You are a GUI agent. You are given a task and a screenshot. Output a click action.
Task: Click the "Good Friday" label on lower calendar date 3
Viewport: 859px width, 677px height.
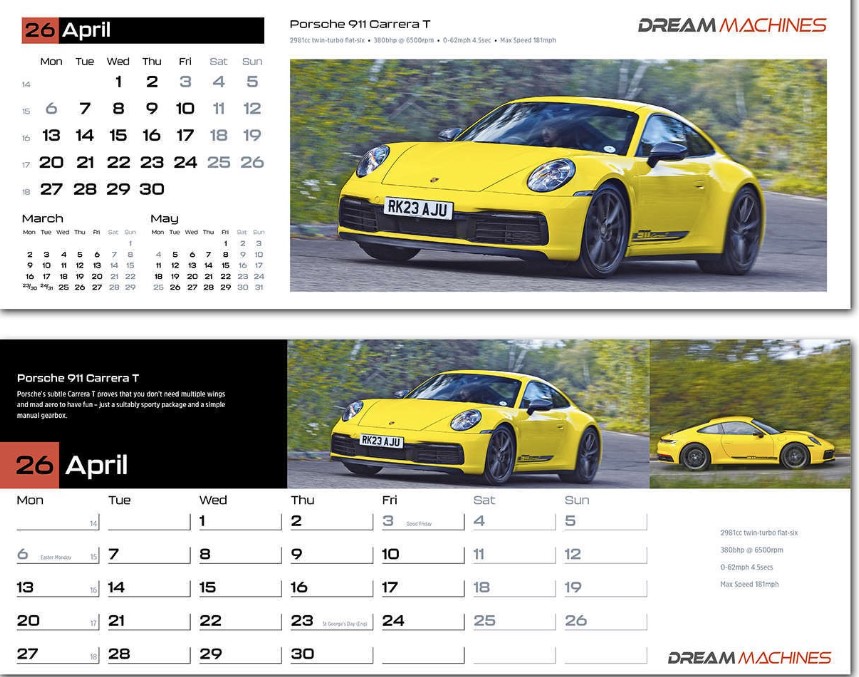pyautogui.click(x=419, y=524)
